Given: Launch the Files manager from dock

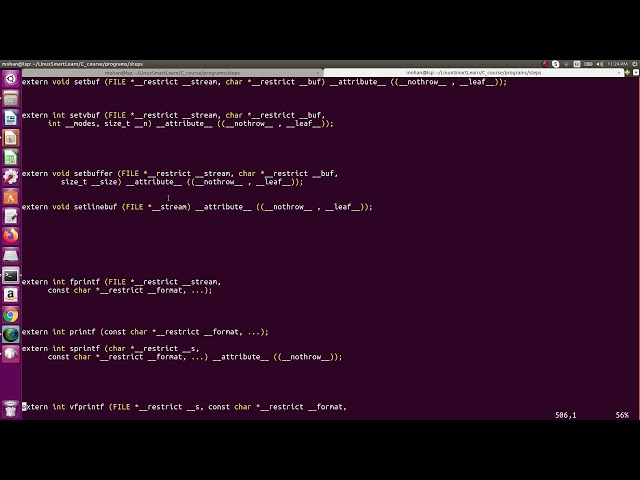Looking at the screenshot, I should 11,98.
